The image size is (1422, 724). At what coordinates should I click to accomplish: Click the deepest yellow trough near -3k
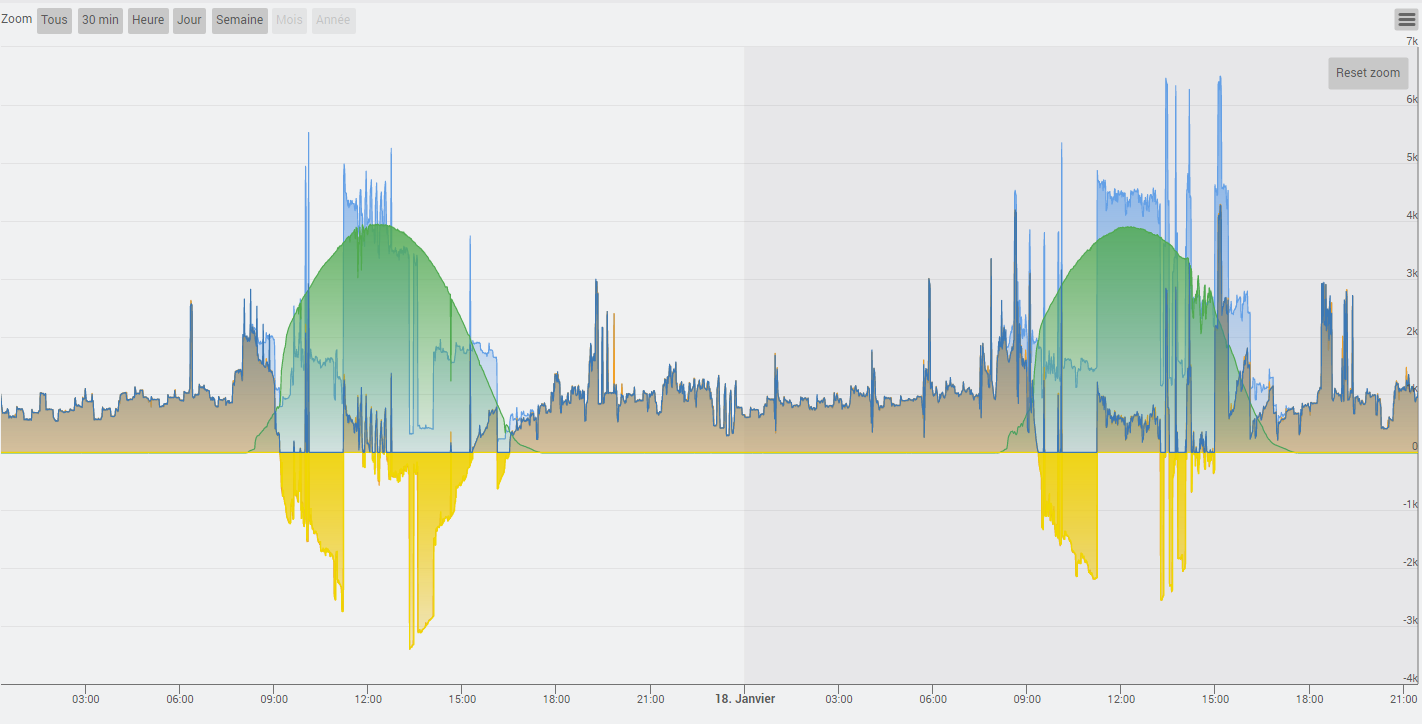(x=411, y=645)
